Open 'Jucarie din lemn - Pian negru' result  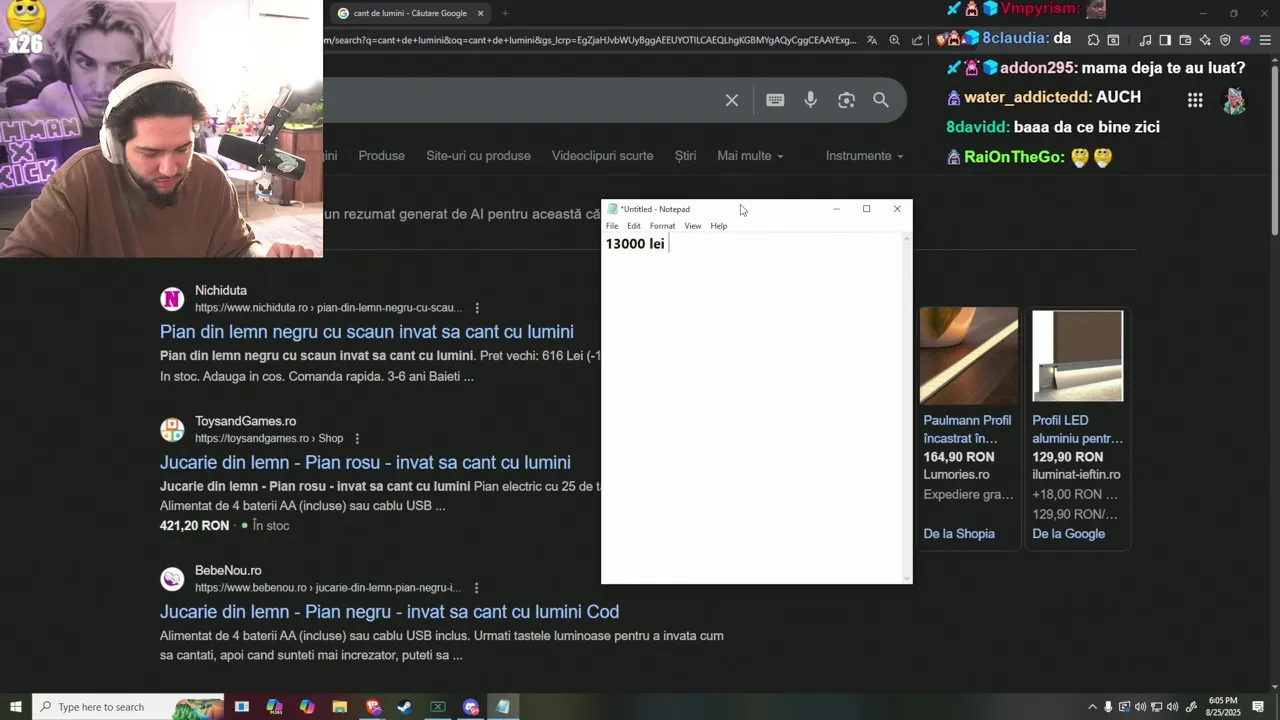click(x=389, y=612)
